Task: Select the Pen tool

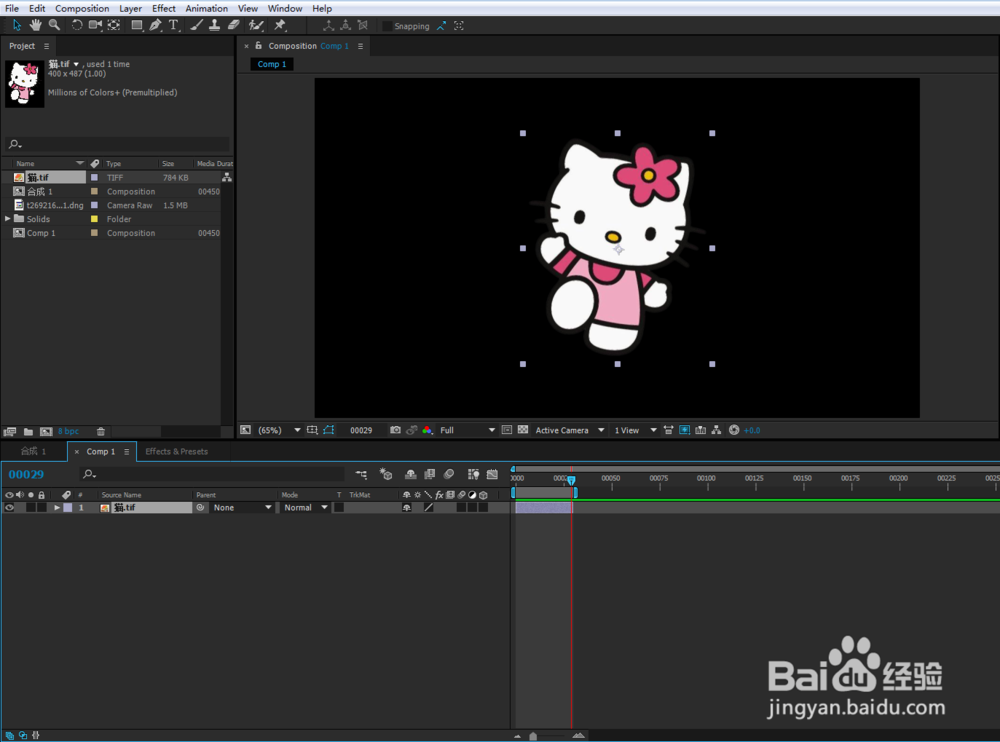Action: [156, 25]
